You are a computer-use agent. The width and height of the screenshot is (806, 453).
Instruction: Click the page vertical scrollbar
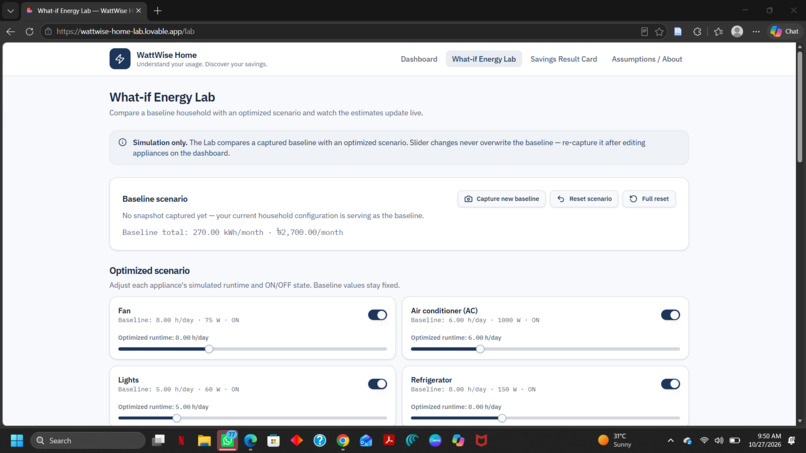coord(799,105)
